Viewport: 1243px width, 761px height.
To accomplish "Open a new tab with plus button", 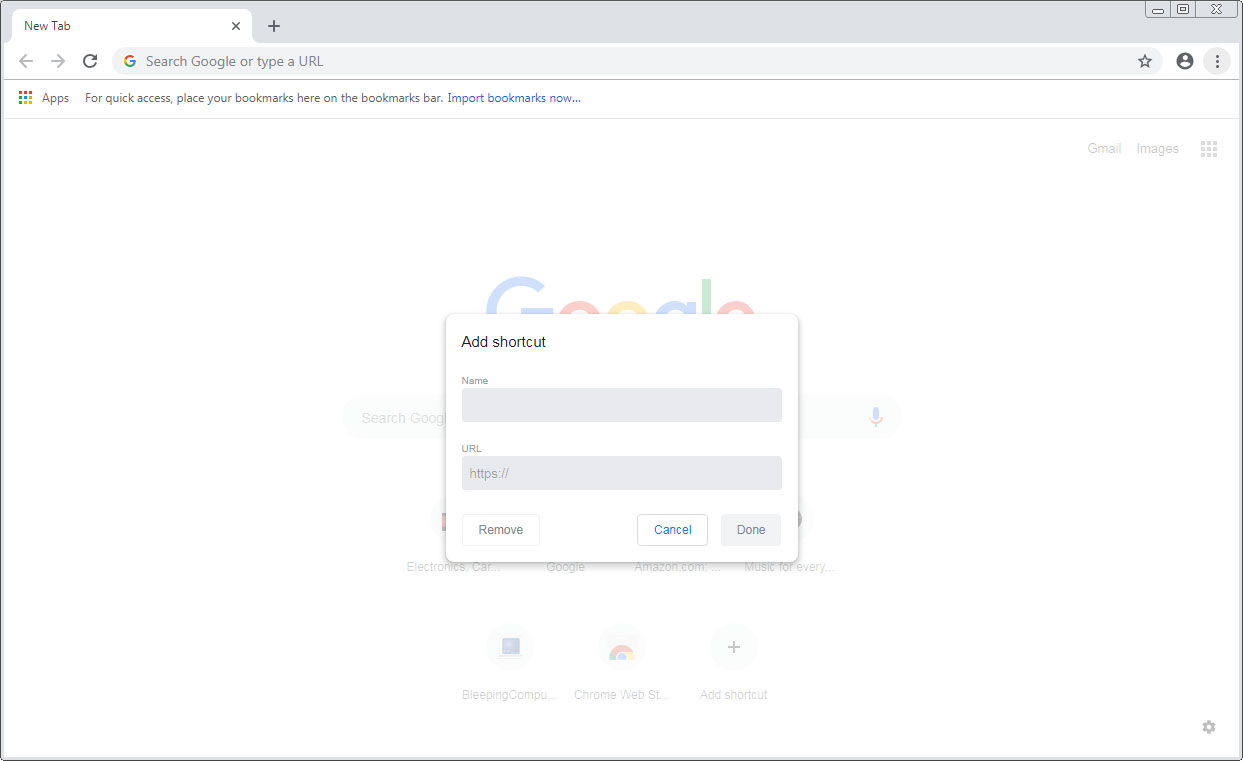I will 274,26.
